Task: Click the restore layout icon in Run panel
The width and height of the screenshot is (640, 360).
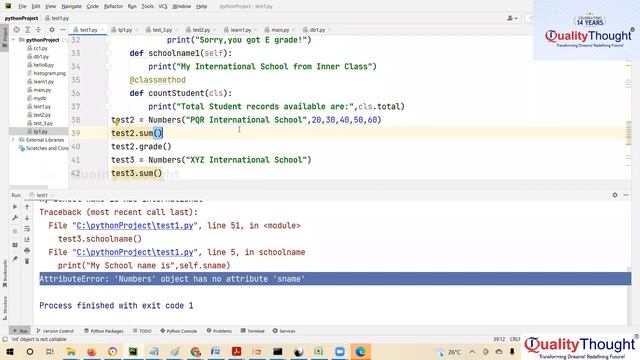Action: pyautogui.click(x=15, y=245)
